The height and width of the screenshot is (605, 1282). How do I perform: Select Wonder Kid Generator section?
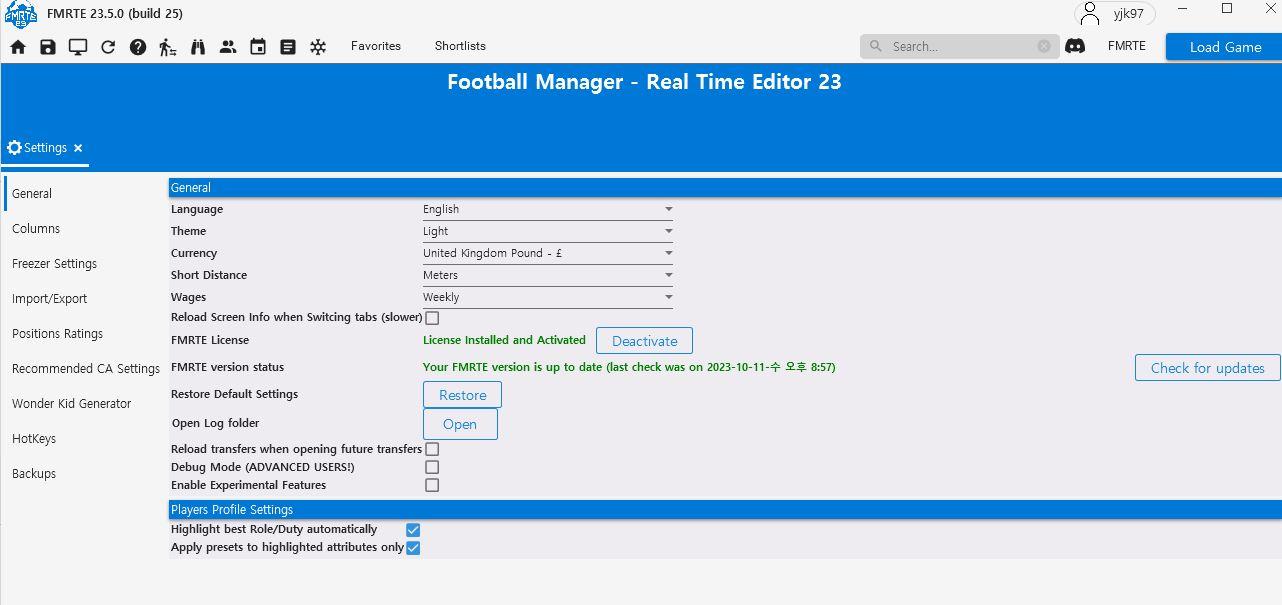click(x=71, y=404)
